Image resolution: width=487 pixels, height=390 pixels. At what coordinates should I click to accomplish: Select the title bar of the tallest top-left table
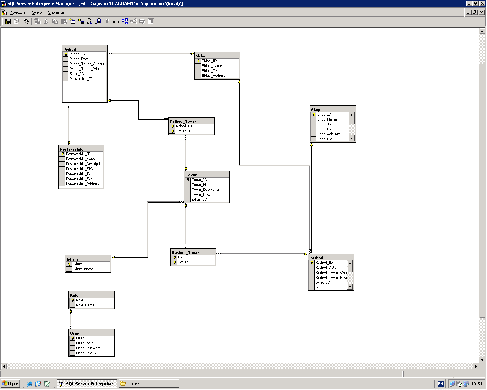pyautogui.click(x=84, y=49)
